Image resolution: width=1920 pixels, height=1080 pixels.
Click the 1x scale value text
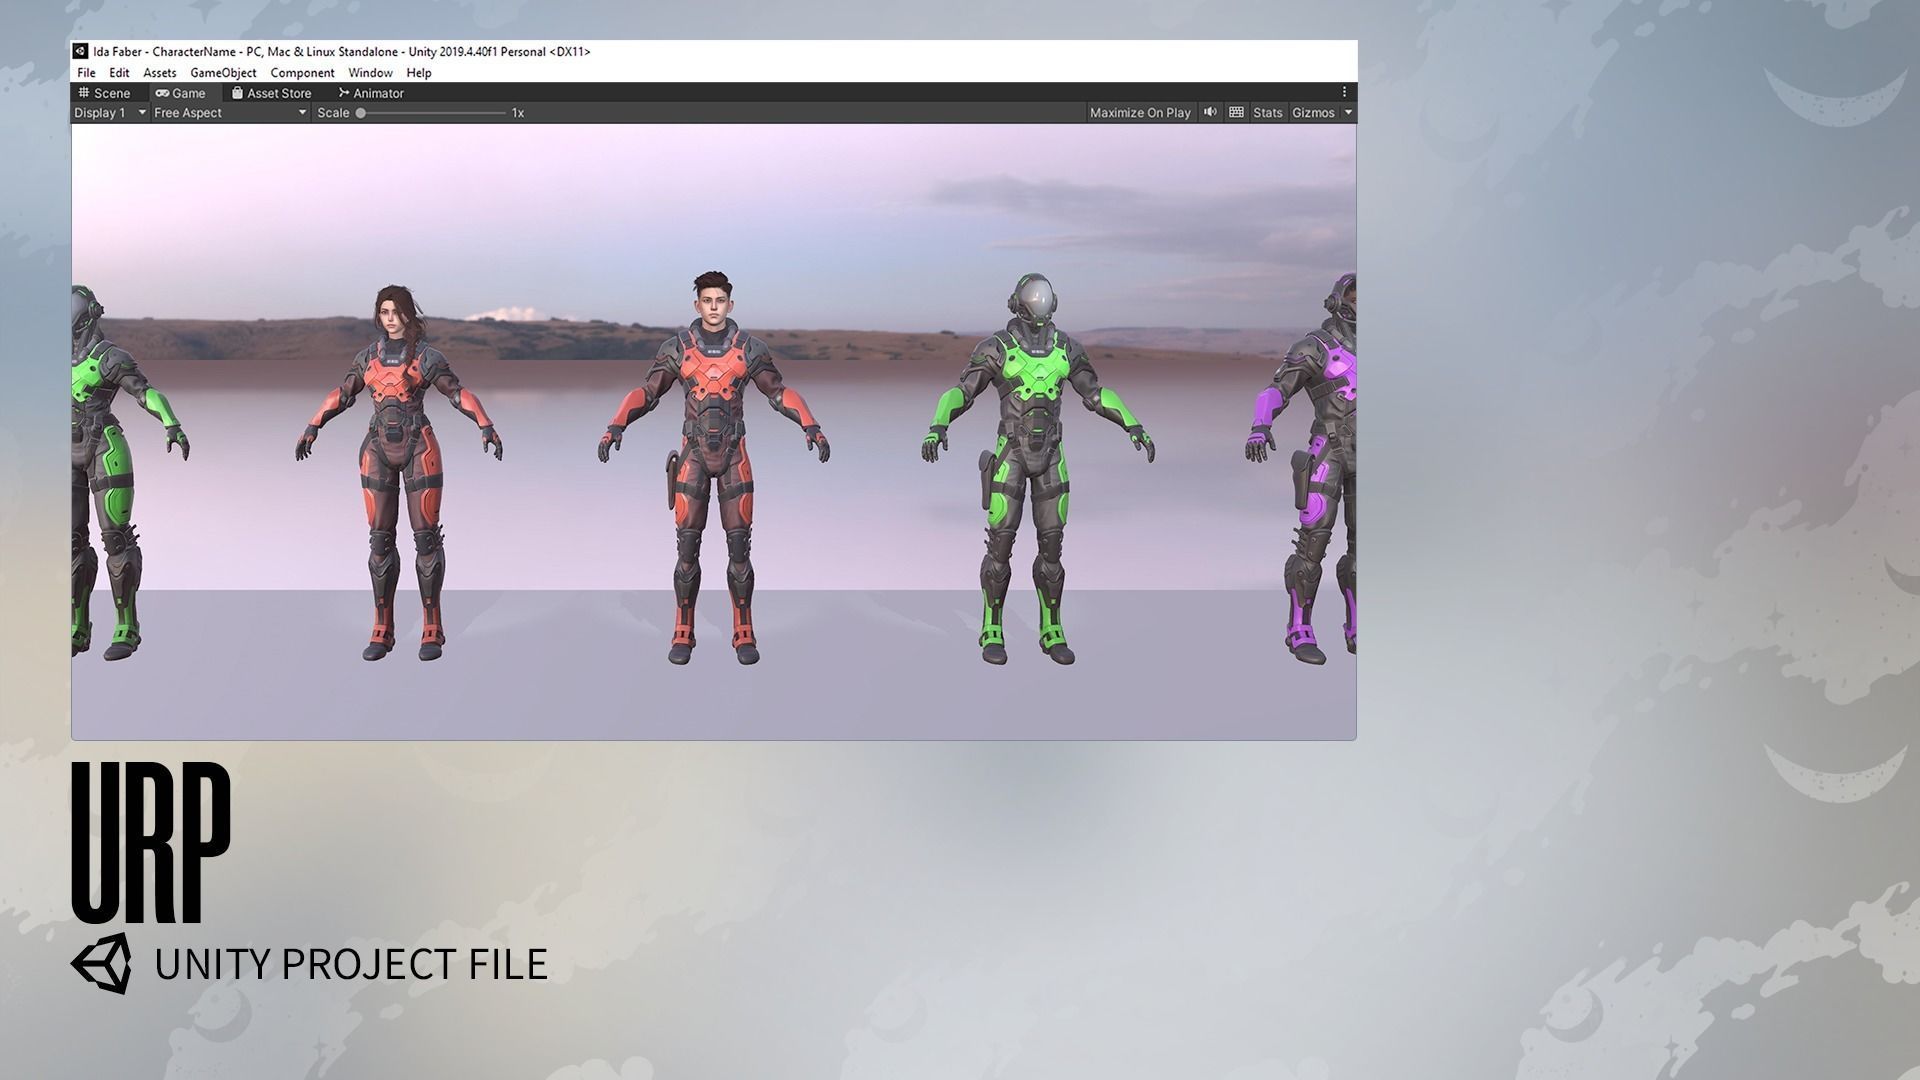518,113
